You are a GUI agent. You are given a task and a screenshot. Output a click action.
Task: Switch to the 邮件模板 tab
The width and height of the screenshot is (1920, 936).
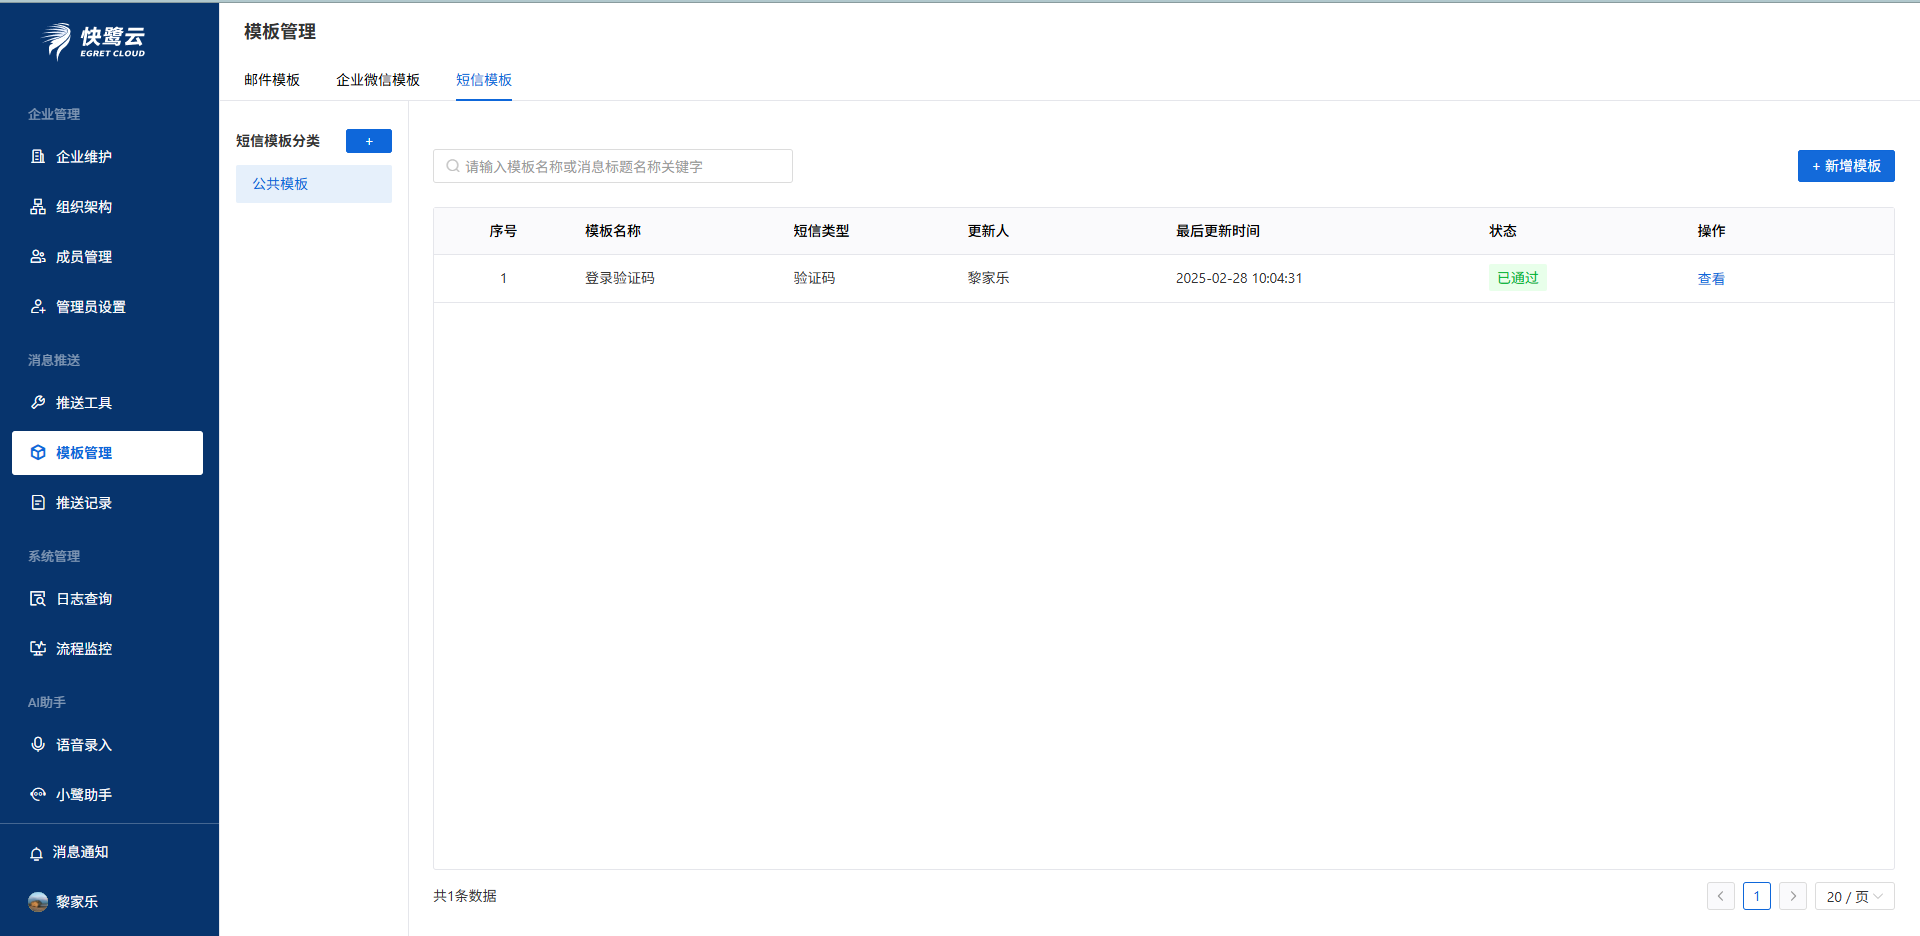pos(272,80)
